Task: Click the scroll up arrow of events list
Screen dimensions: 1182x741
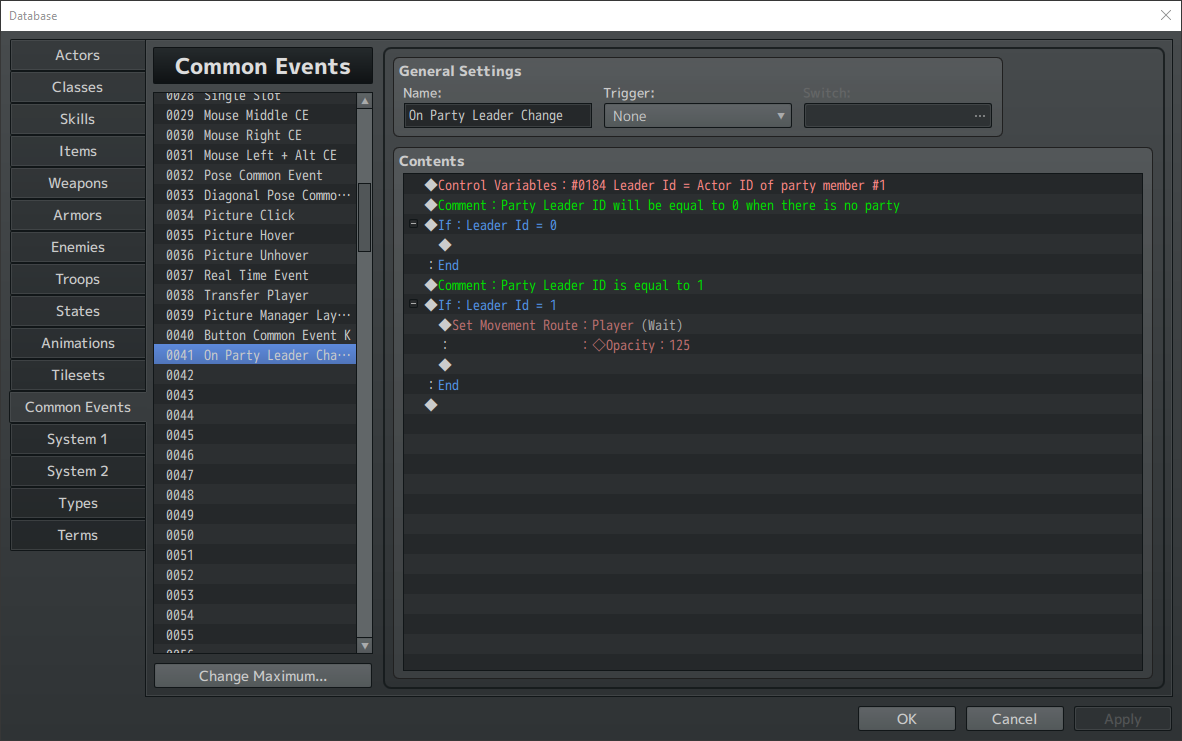Action: coord(365,101)
